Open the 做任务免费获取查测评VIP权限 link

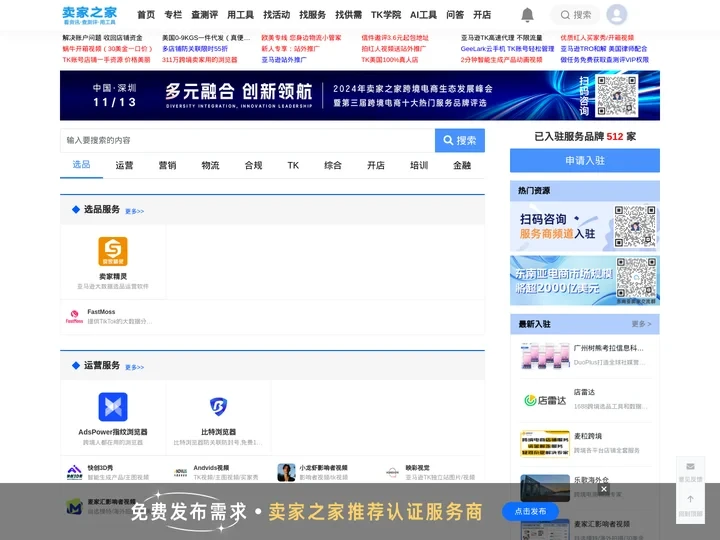pyautogui.click(x=604, y=60)
